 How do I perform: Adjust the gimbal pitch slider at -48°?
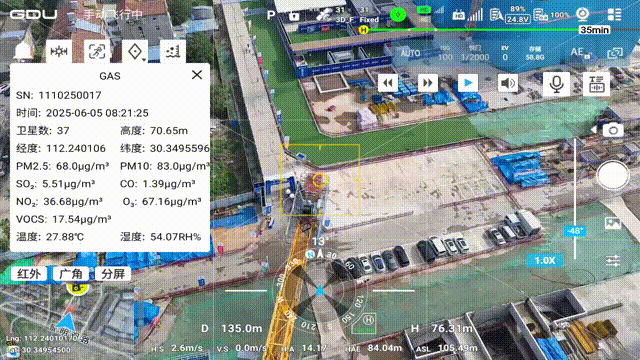(x=575, y=231)
